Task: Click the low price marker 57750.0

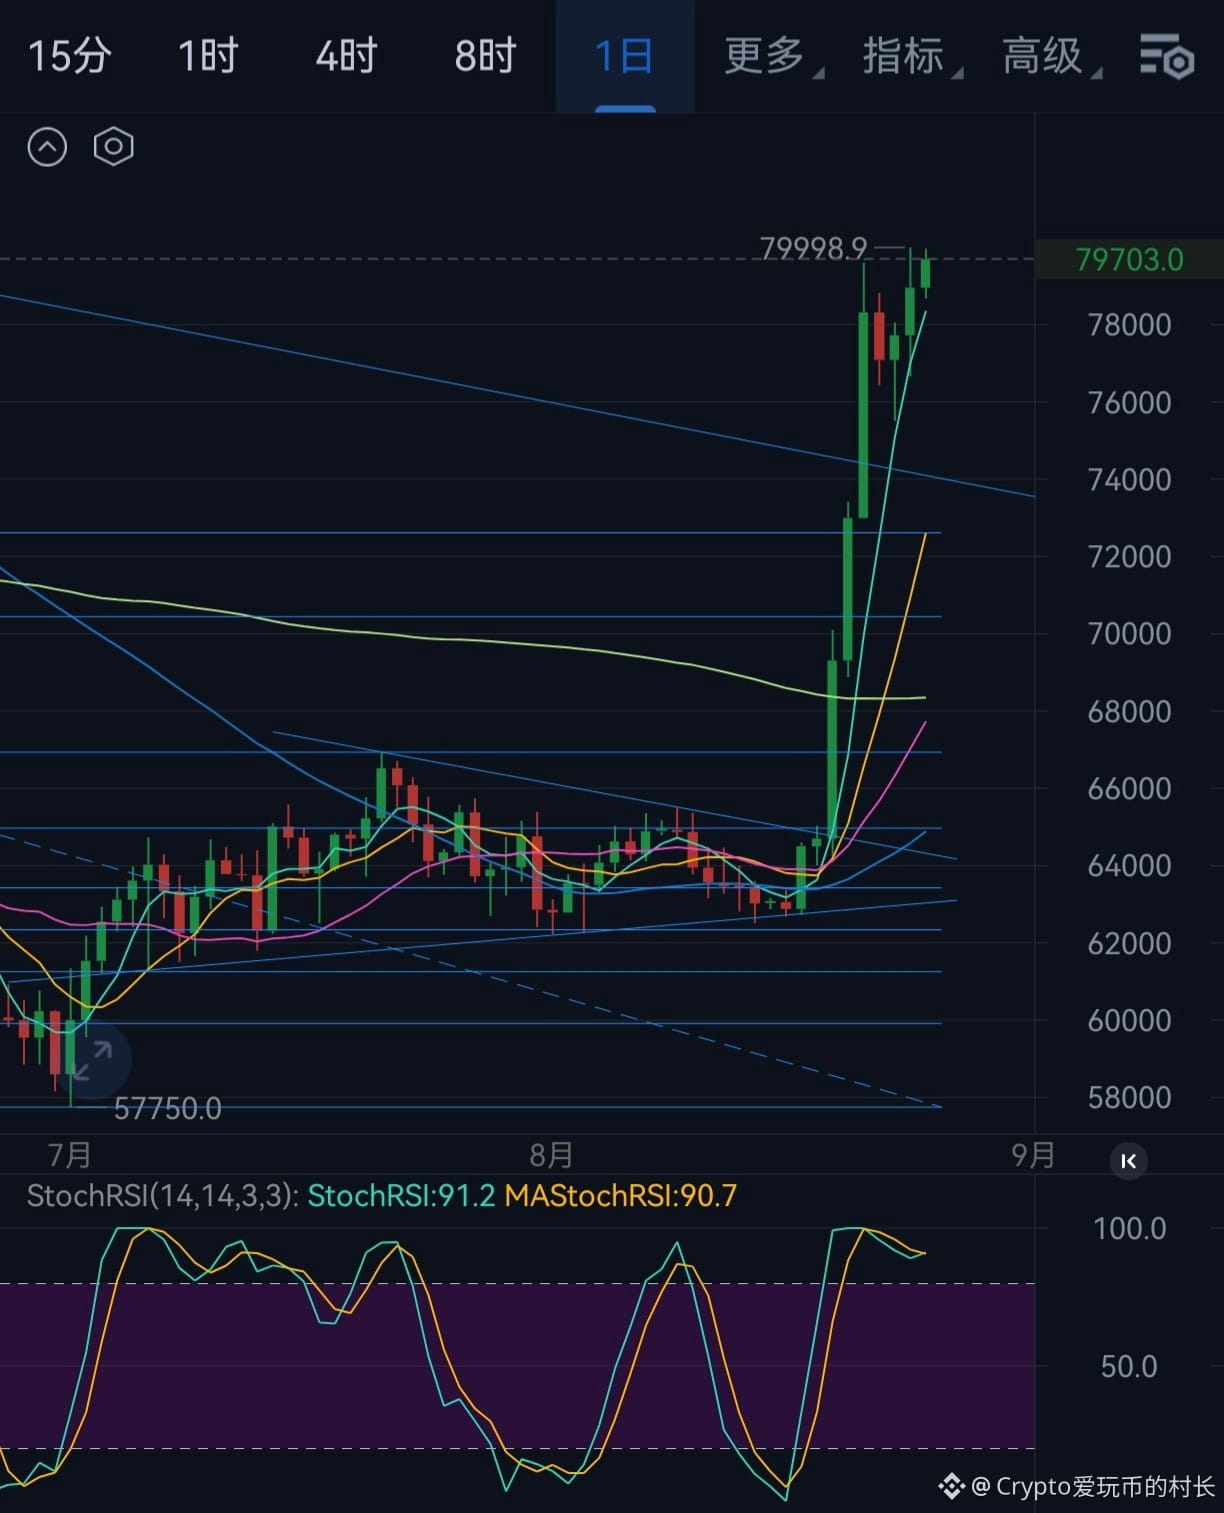Action: tap(167, 1108)
